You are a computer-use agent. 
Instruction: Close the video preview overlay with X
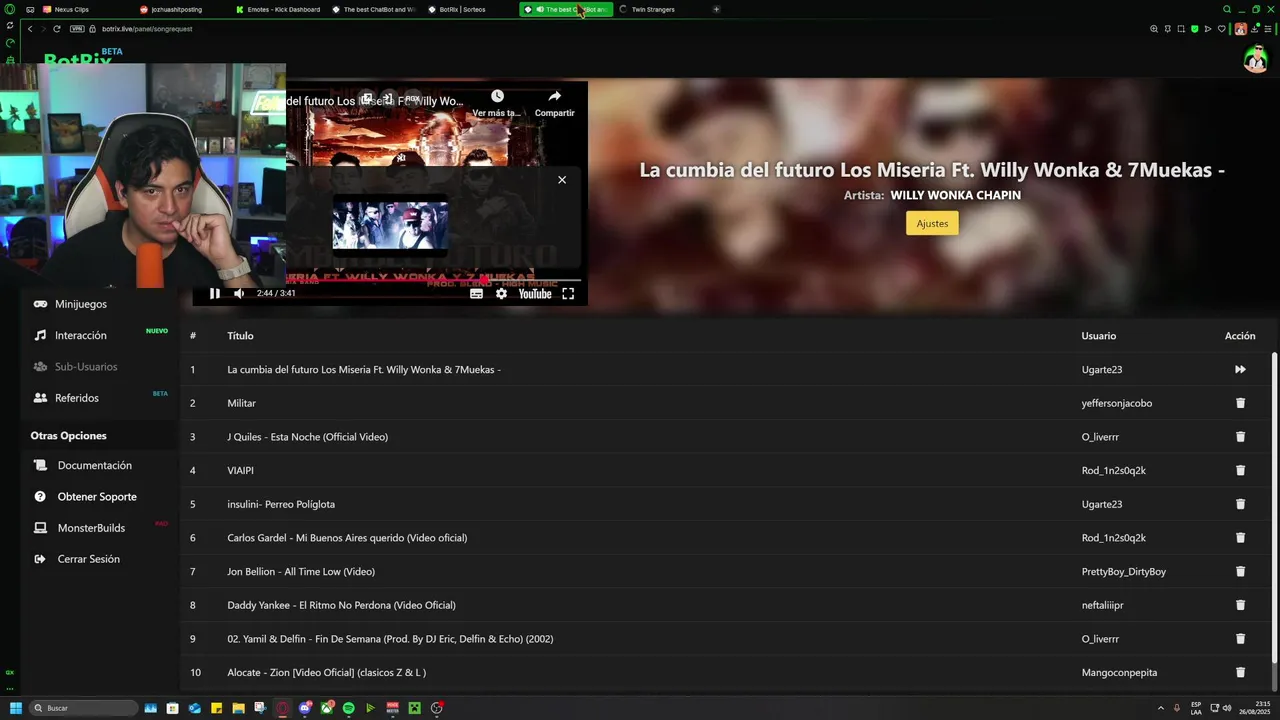[562, 180]
